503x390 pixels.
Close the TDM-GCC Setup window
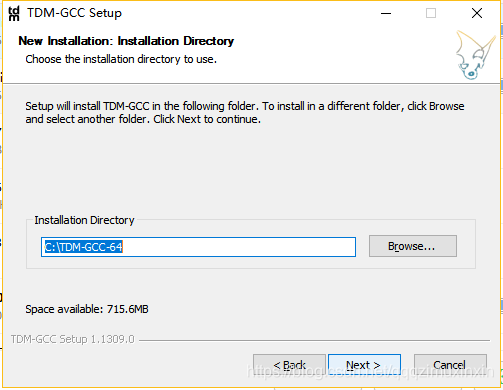477,13
